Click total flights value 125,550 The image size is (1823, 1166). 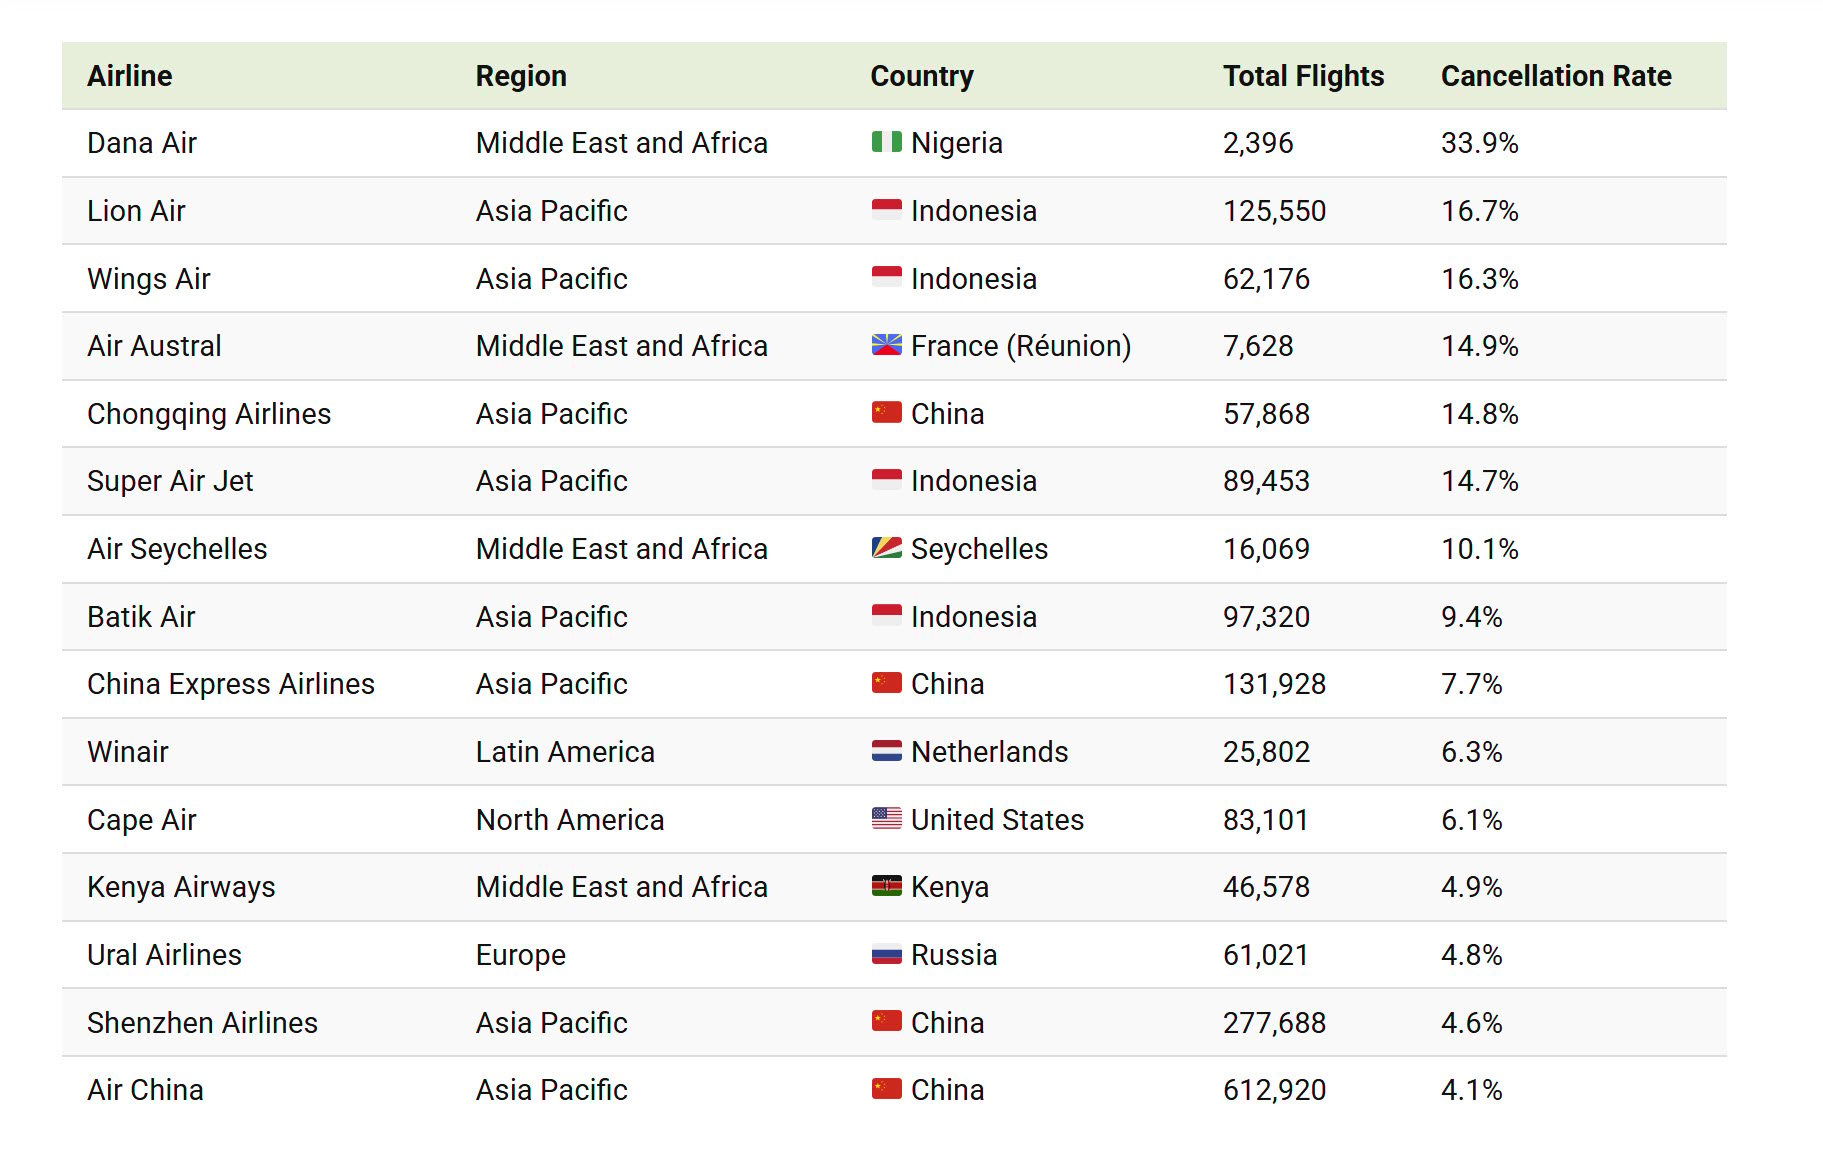click(1275, 211)
